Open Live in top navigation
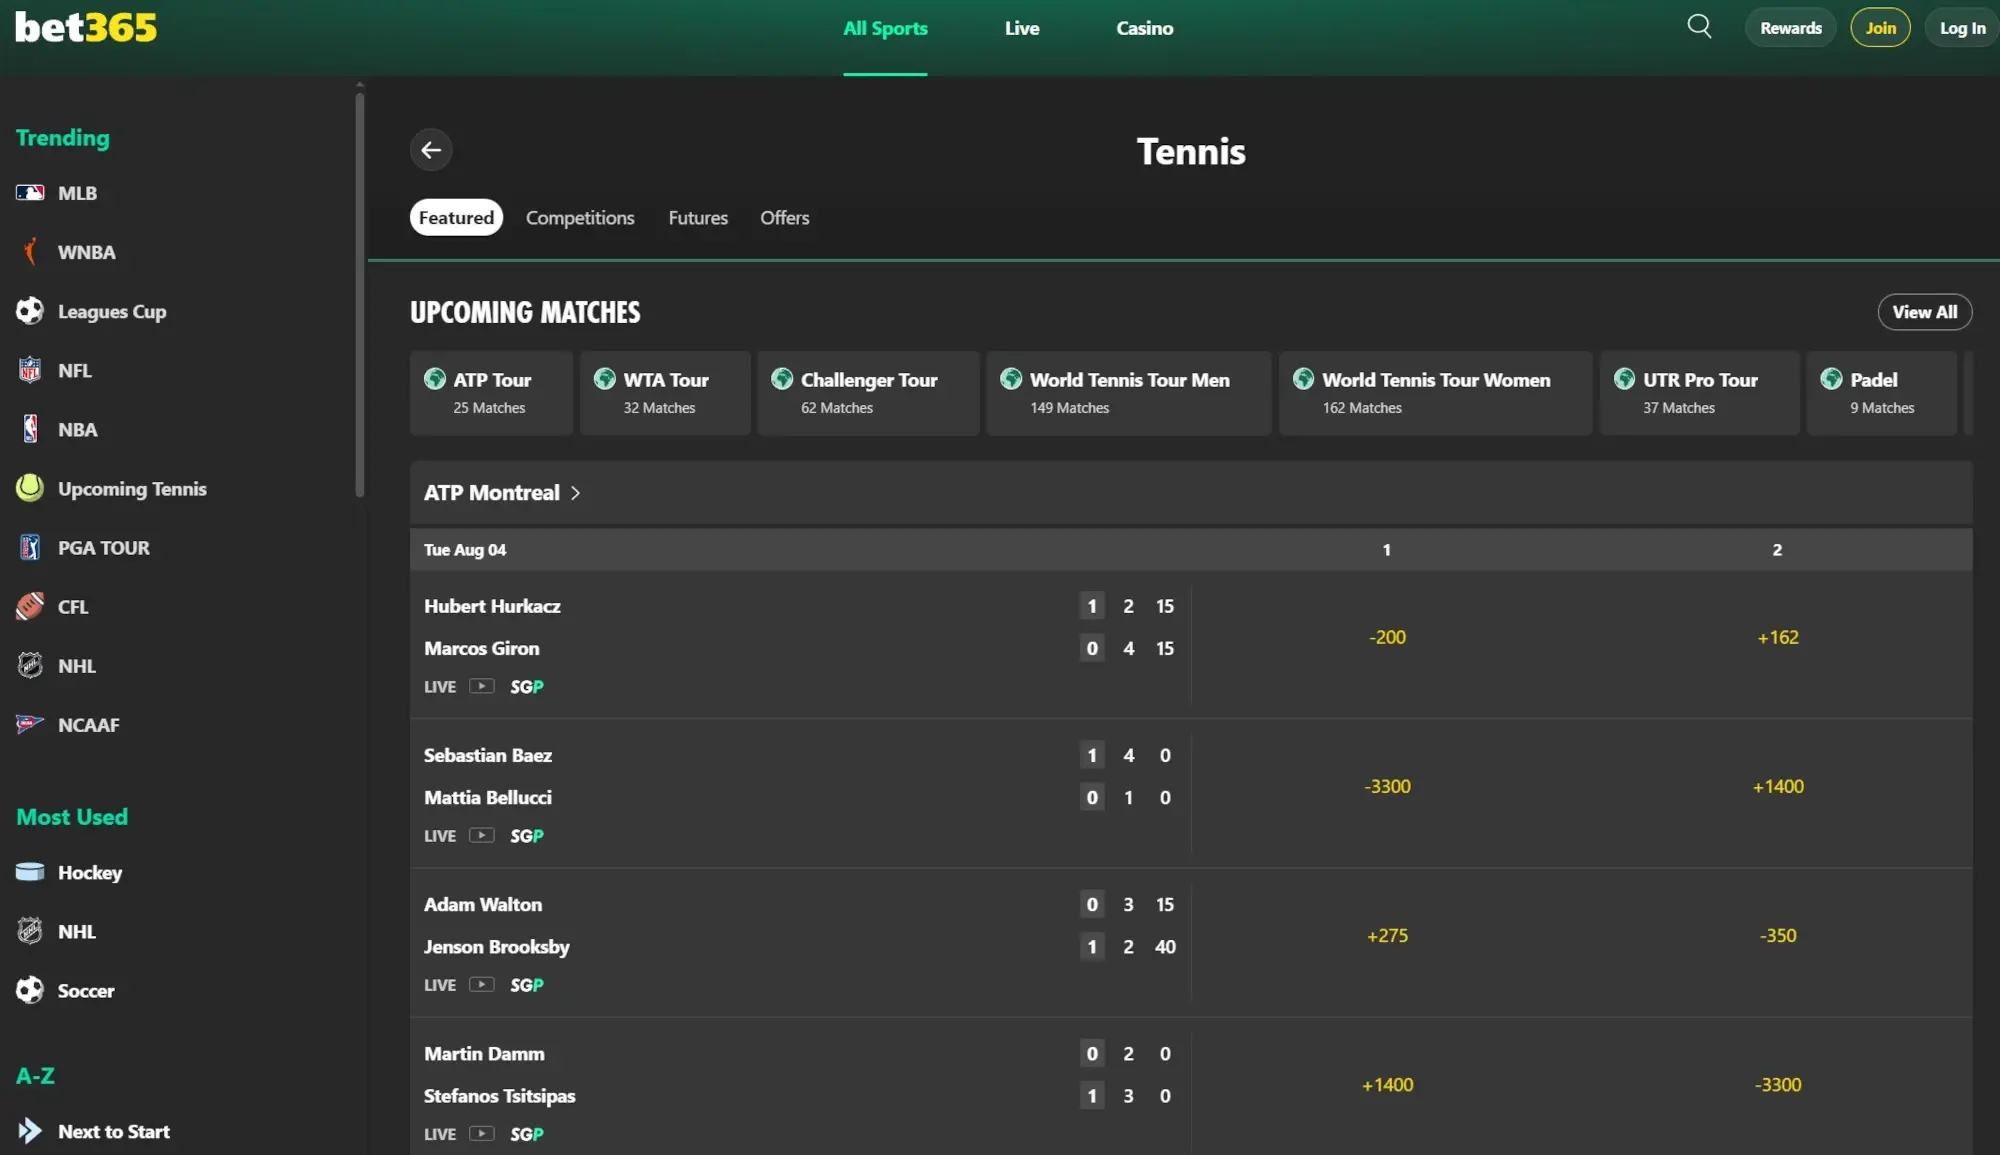This screenshot has width=2000, height=1155. coord(1022,28)
